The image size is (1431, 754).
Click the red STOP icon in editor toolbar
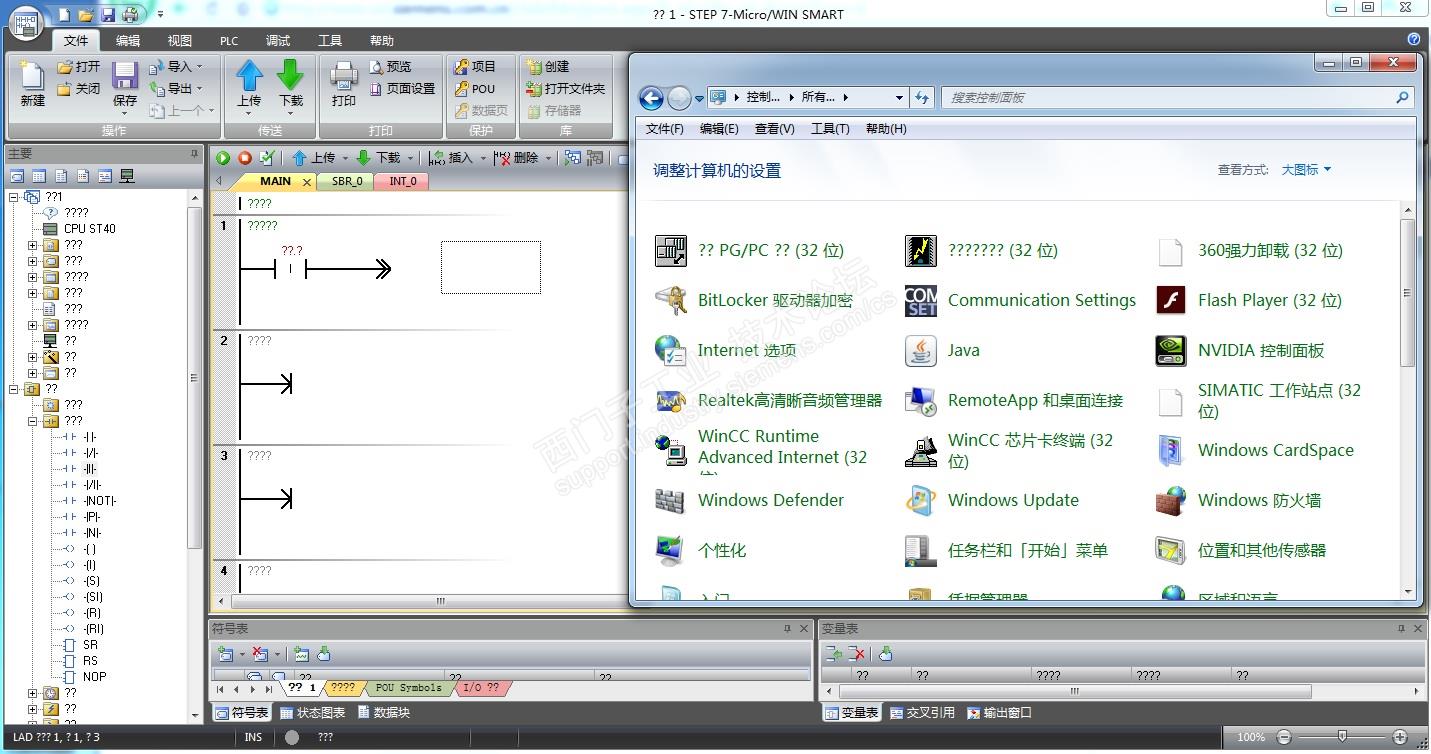[x=245, y=158]
